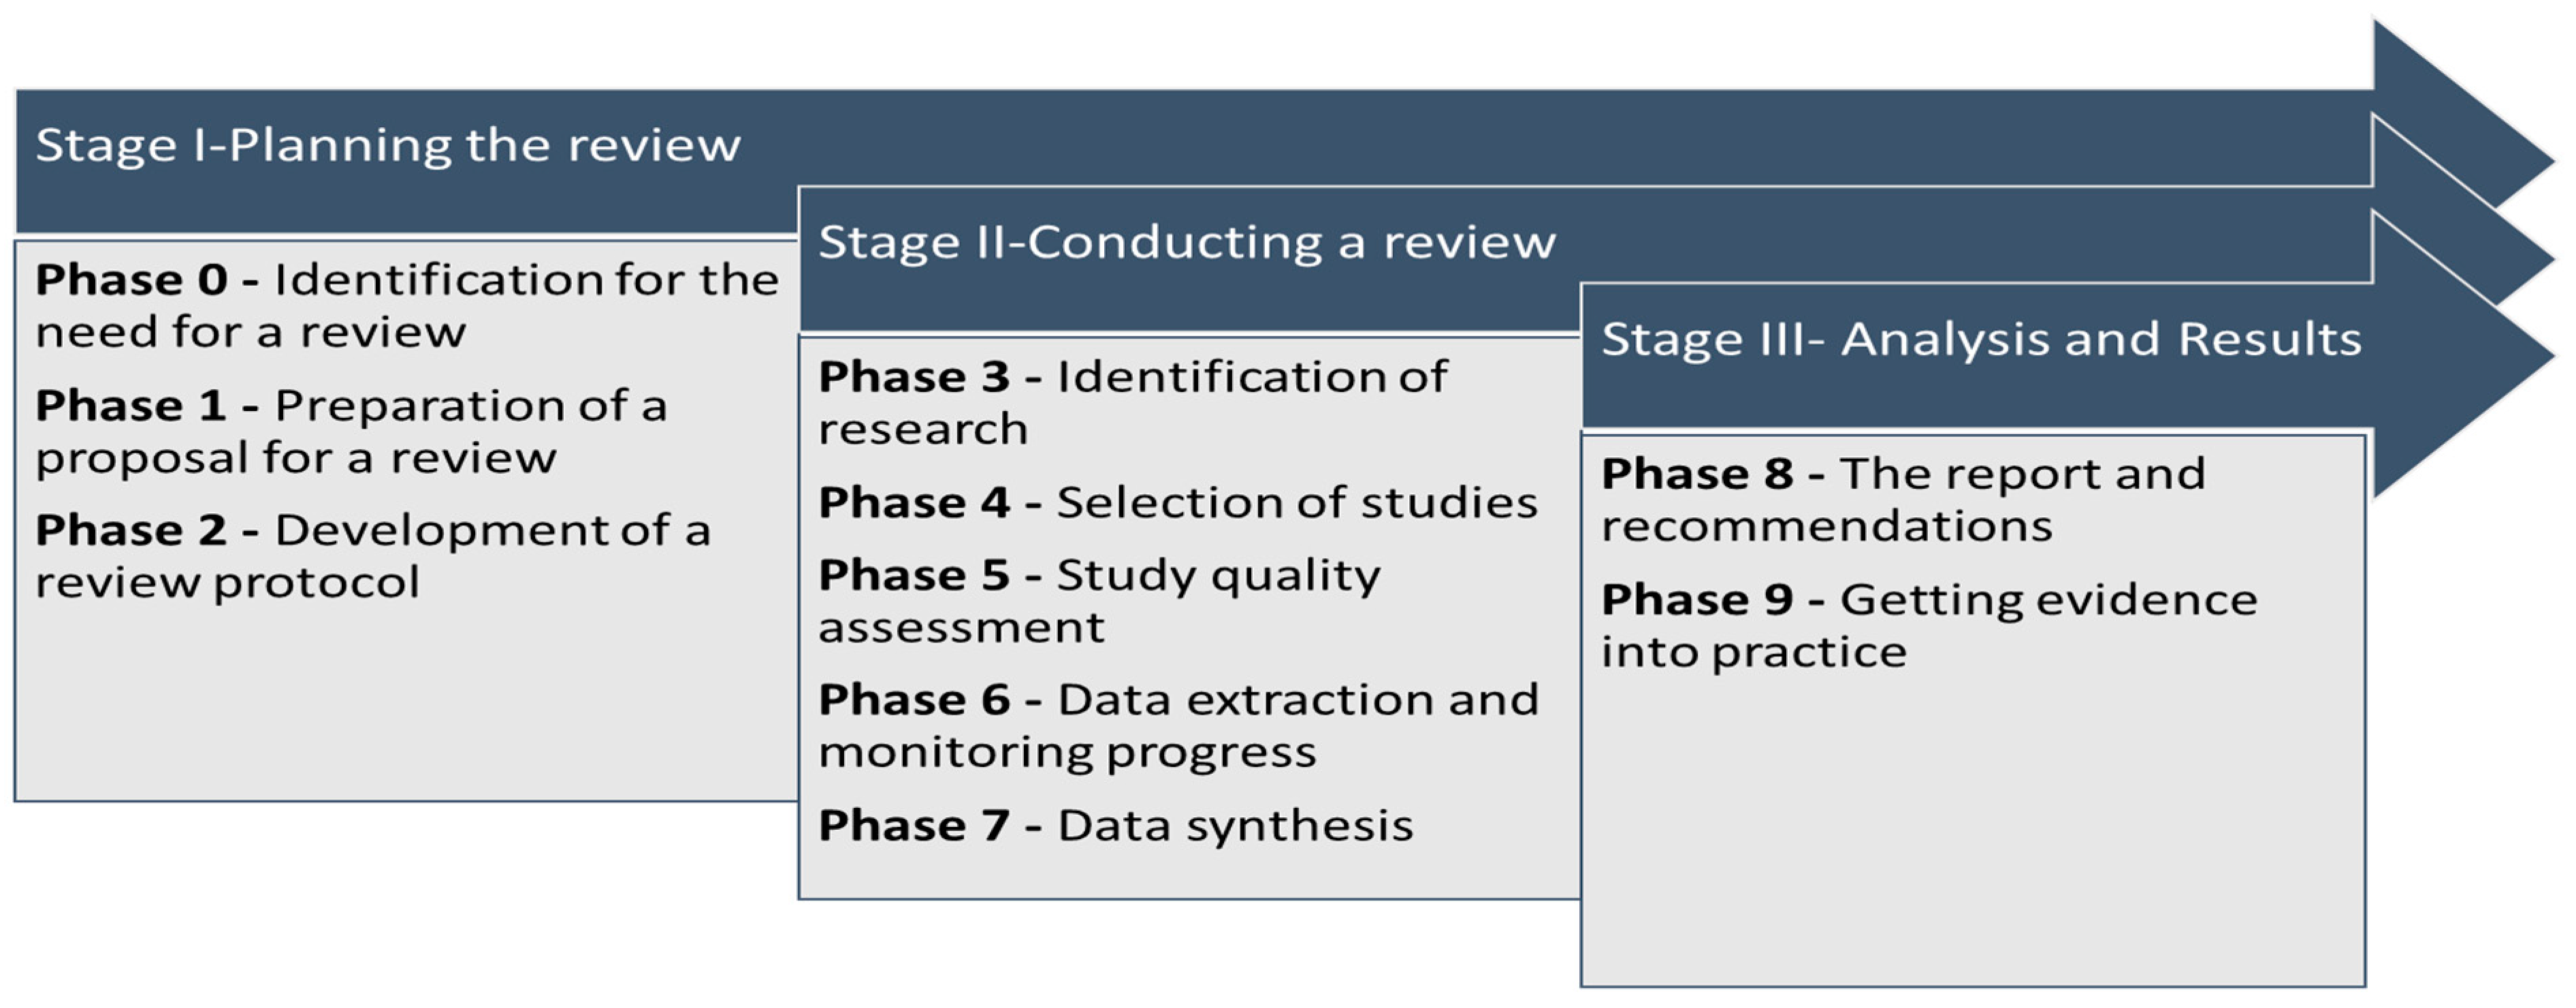Viewport: 2576px width, 1008px height.
Task: Select Phase 0 identification for review need
Action: click(406, 305)
